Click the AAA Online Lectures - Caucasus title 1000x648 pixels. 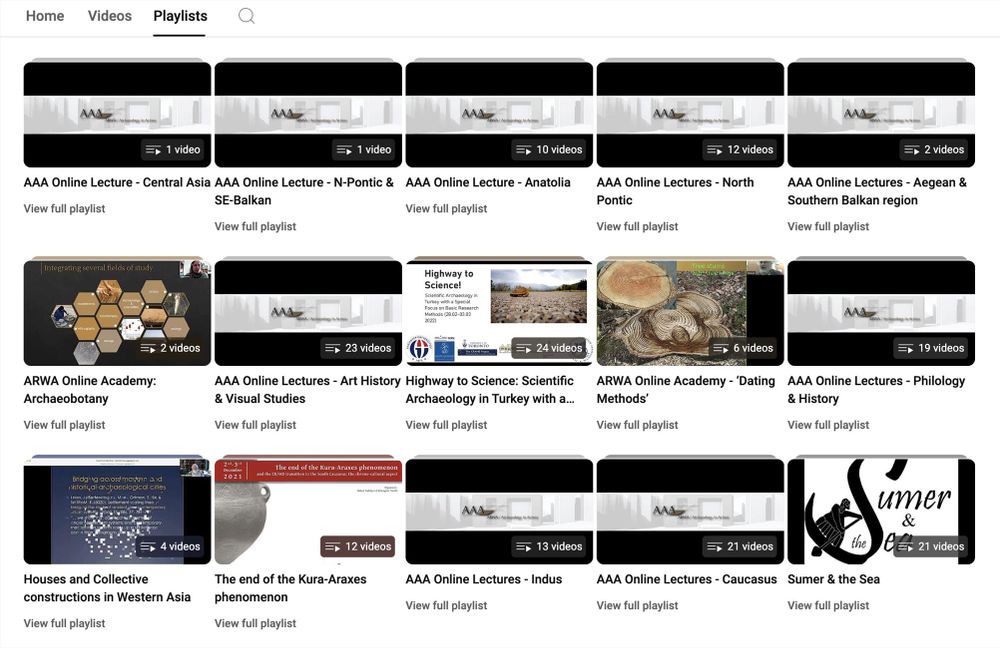point(687,579)
